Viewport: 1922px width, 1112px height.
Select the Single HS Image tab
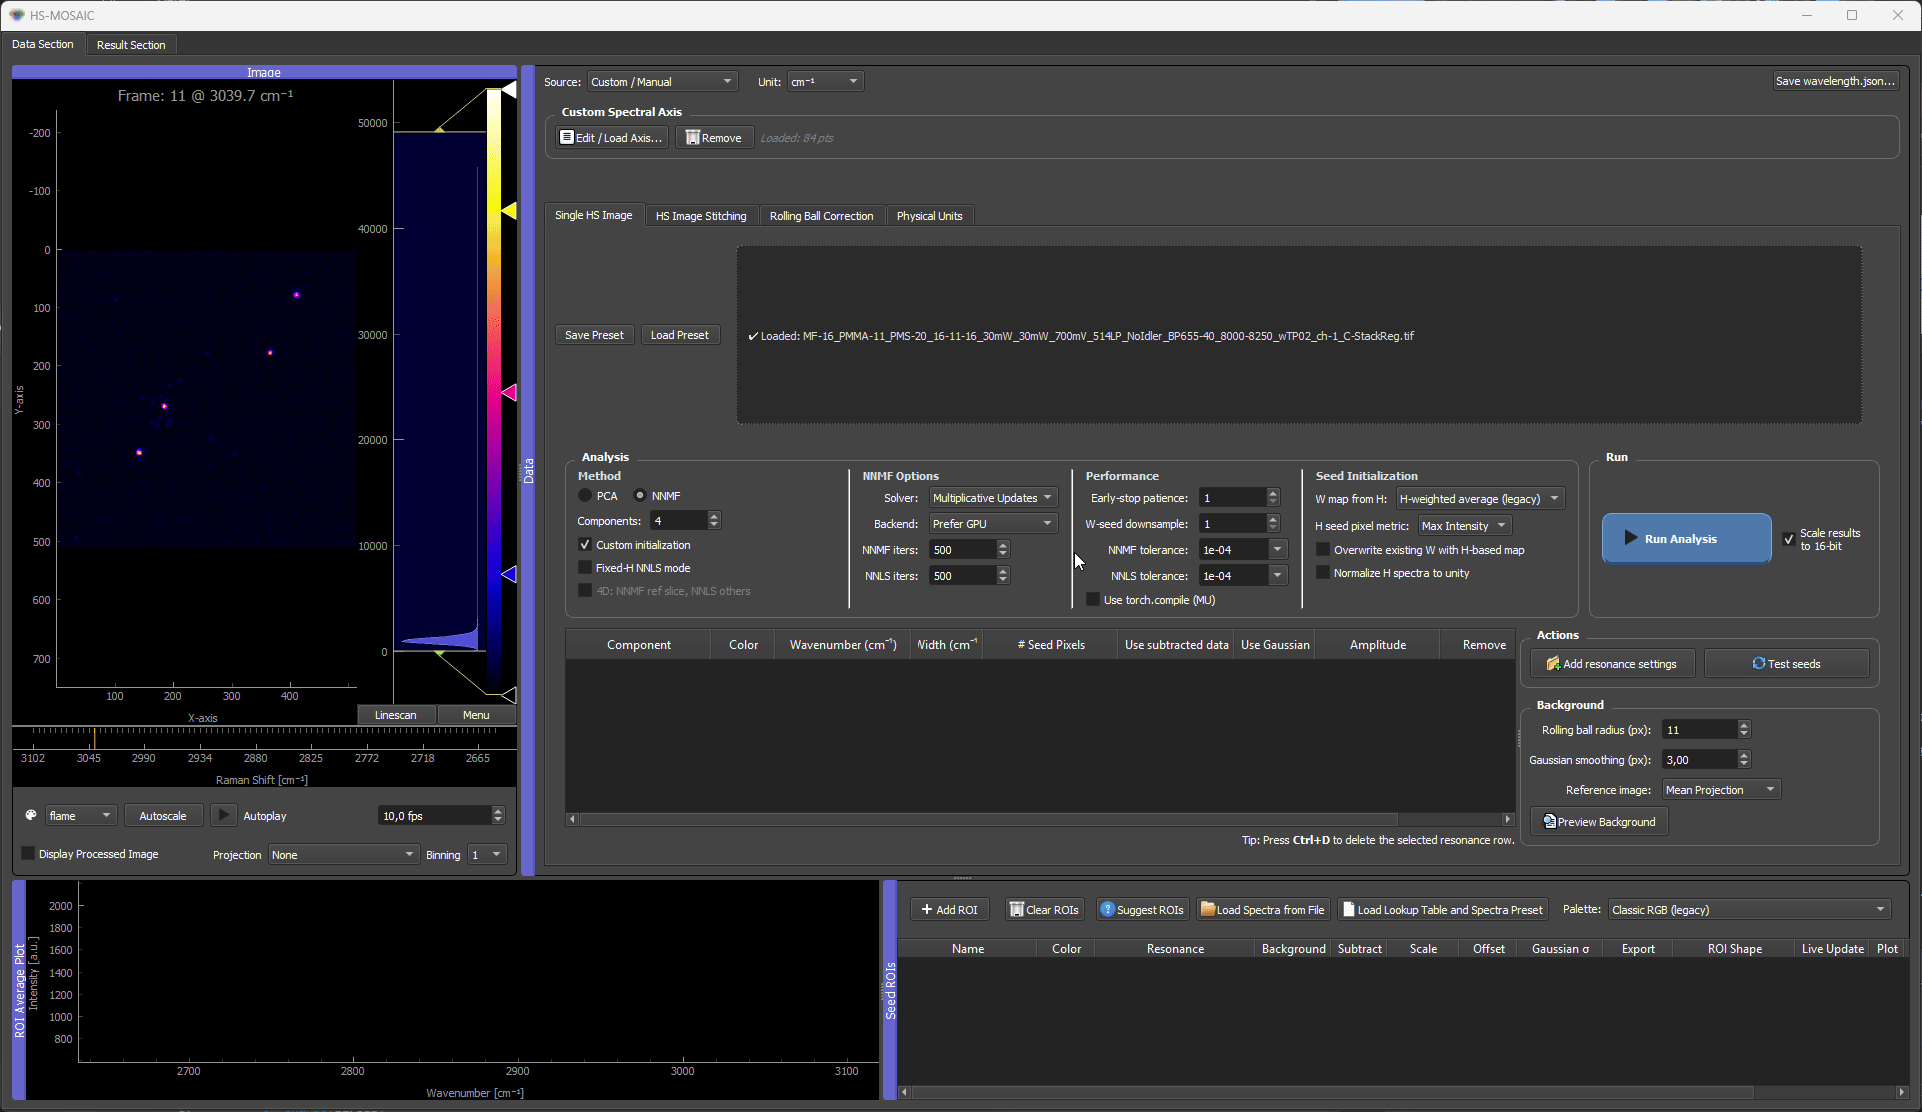tap(593, 215)
